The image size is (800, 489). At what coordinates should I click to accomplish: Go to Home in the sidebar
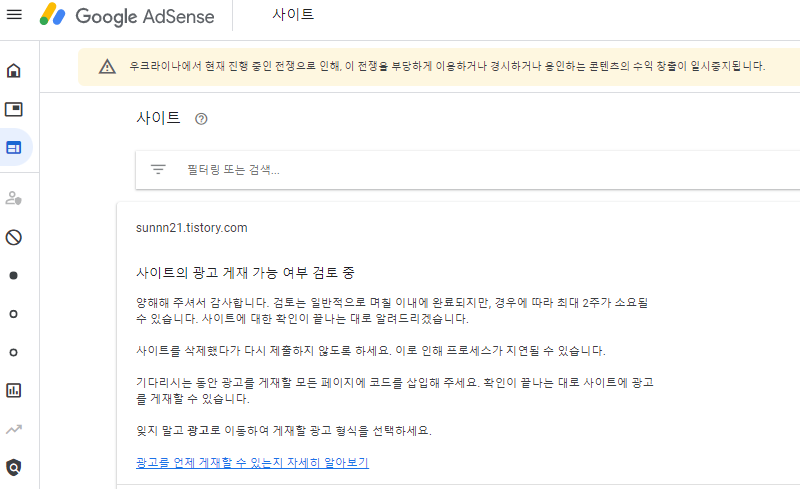point(14,70)
